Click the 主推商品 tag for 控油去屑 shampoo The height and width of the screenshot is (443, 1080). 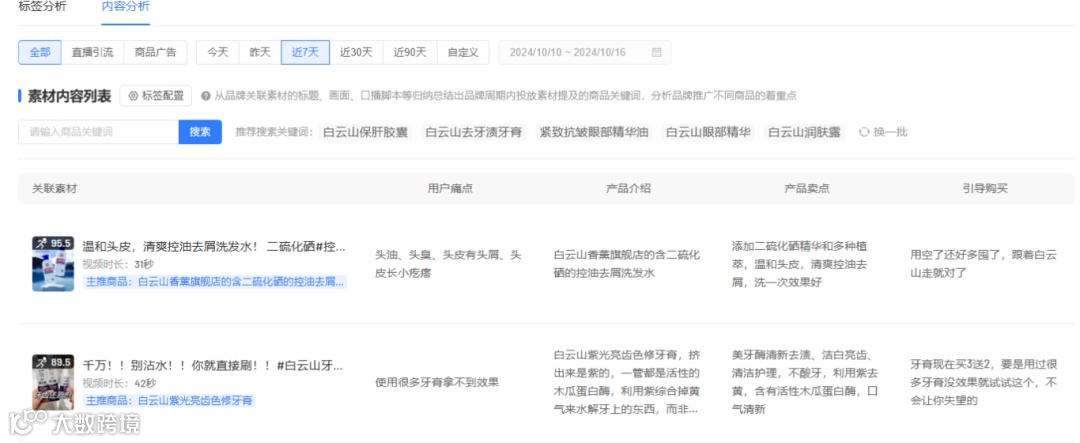point(214,282)
